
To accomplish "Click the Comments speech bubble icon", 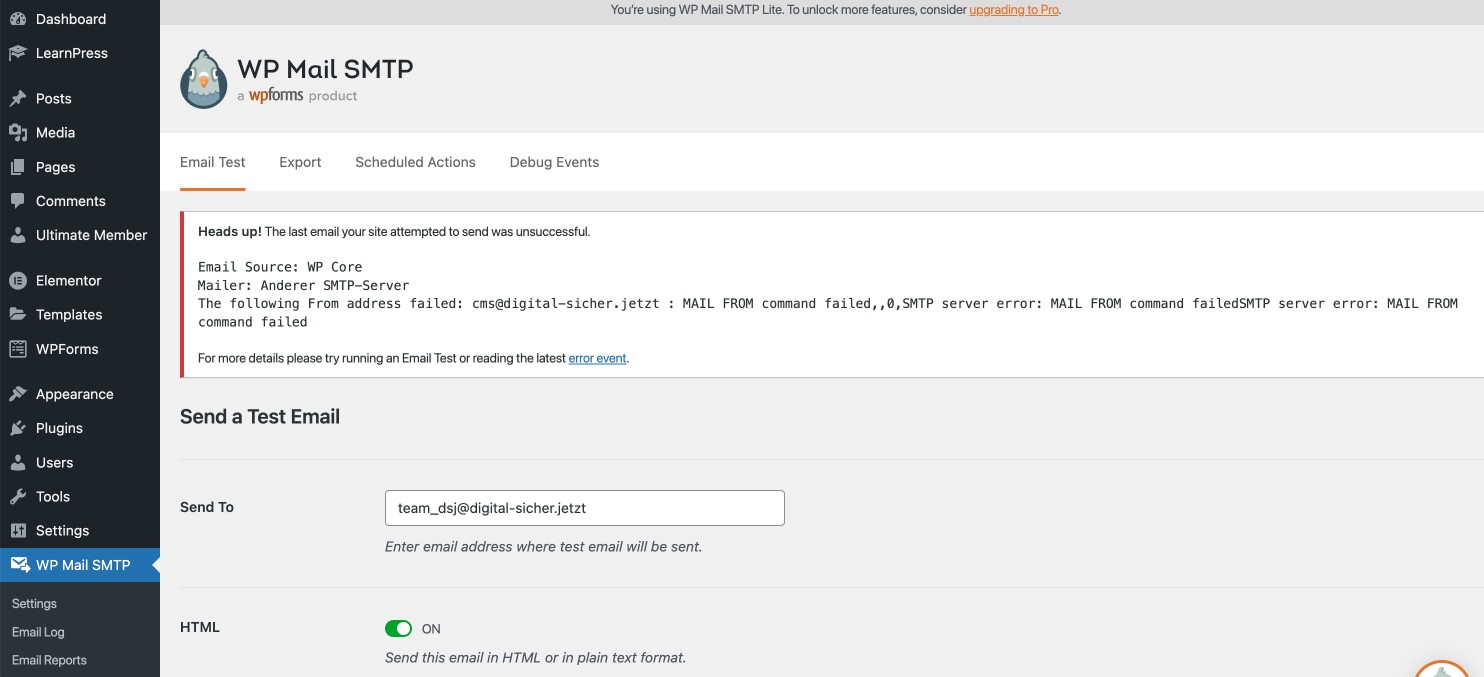I will click(18, 201).
